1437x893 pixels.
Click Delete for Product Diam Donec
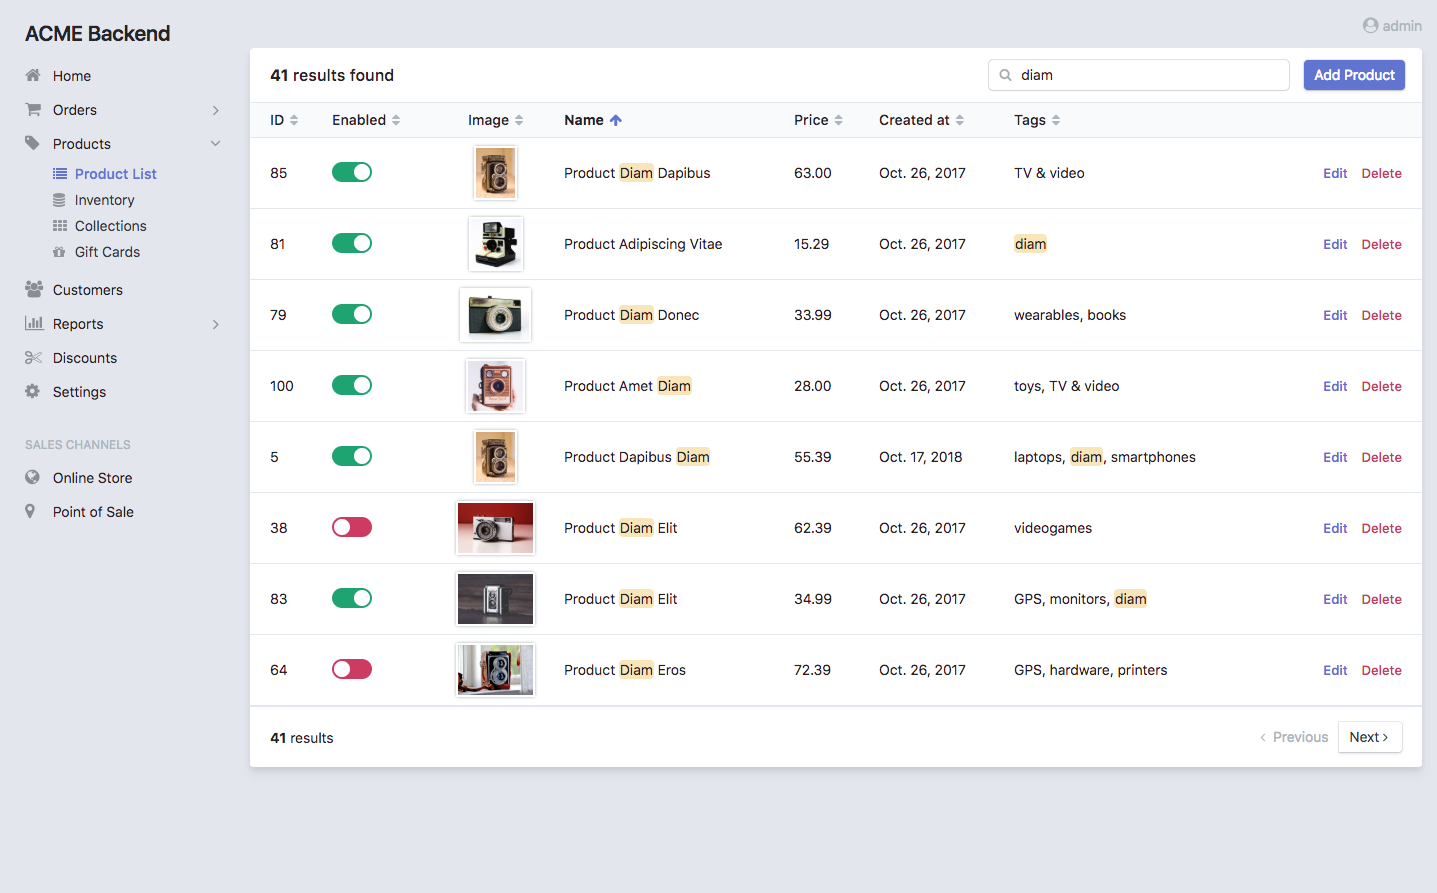1381,315
